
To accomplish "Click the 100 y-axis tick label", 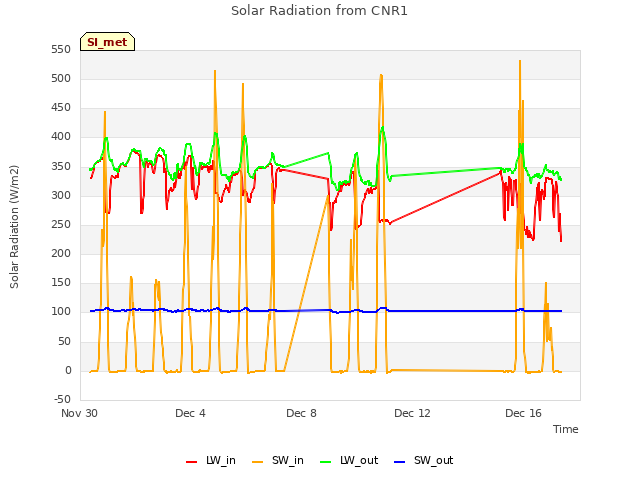I will [x=61, y=311].
